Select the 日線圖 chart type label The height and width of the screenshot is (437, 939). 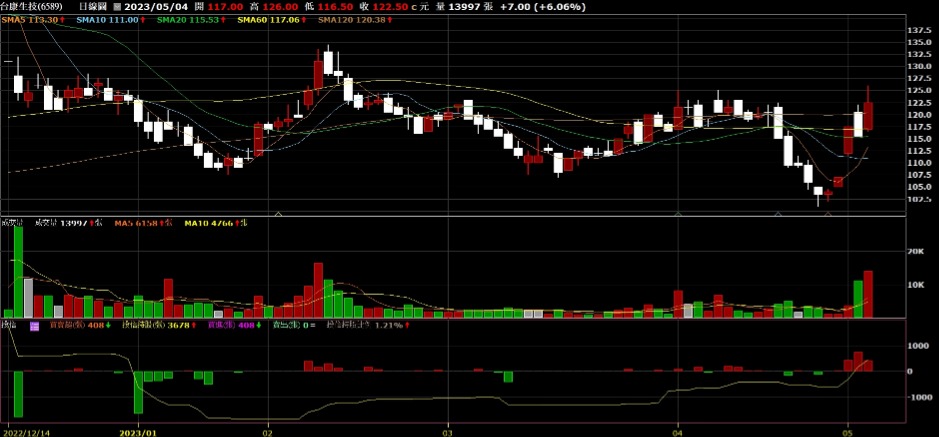coord(92,7)
